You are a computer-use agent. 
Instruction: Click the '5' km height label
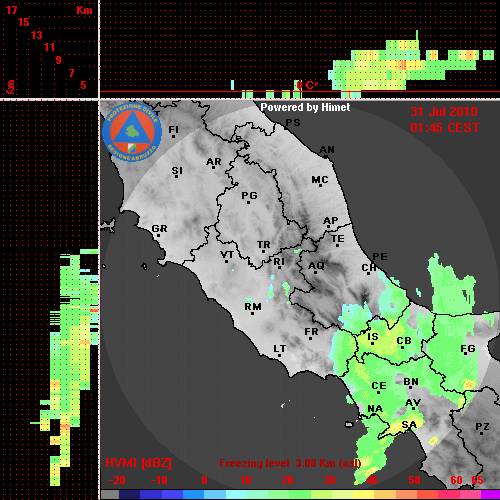tap(83, 85)
